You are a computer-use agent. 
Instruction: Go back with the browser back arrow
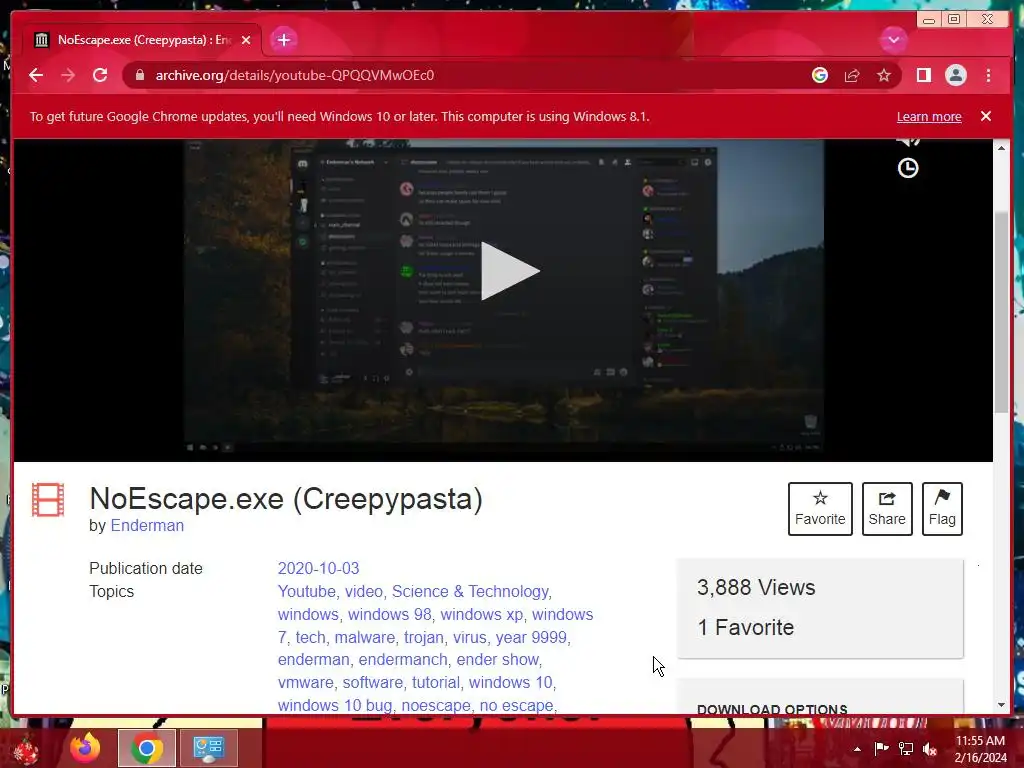[x=36, y=75]
